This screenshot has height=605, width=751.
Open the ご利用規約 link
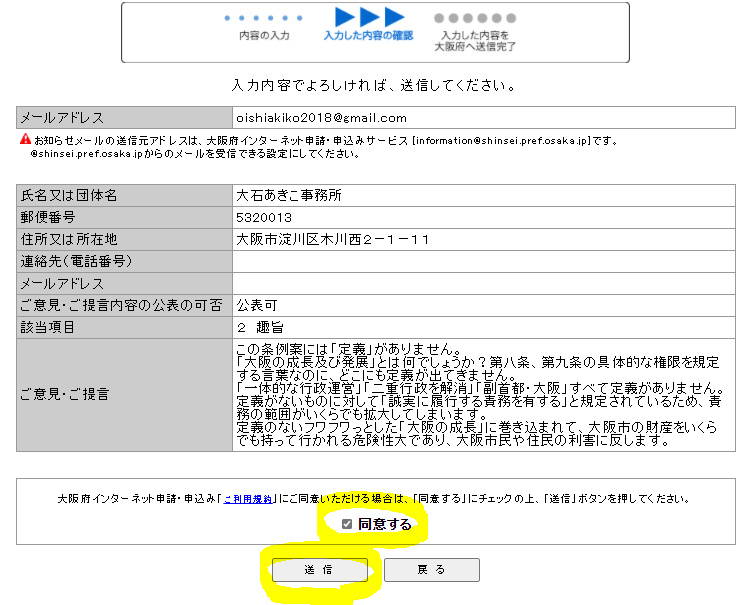click(x=247, y=498)
